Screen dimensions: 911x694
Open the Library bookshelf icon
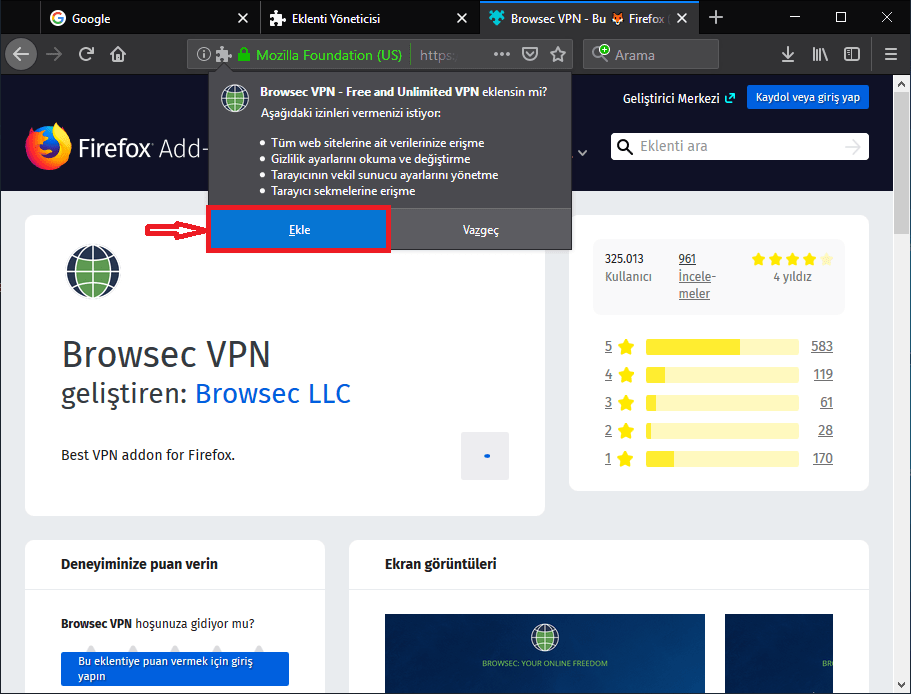(x=820, y=55)
